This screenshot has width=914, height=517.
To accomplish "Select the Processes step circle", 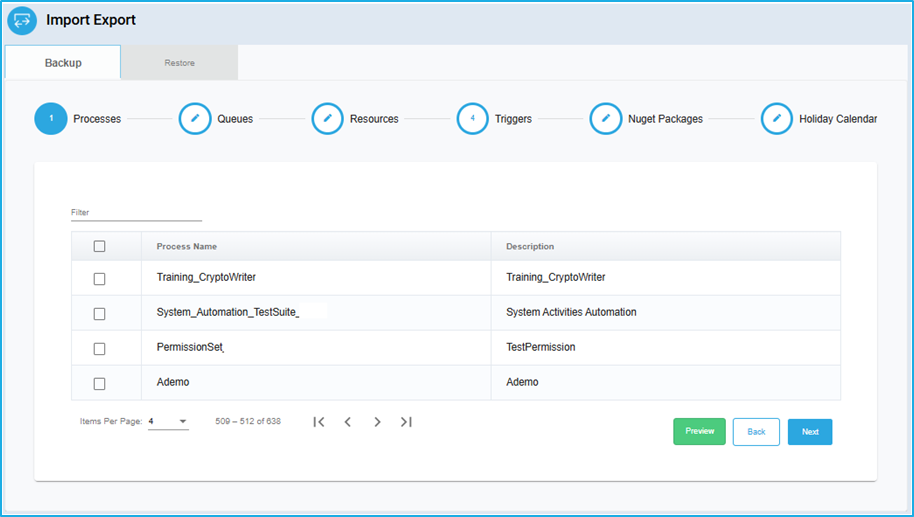I will click(51, 118).
